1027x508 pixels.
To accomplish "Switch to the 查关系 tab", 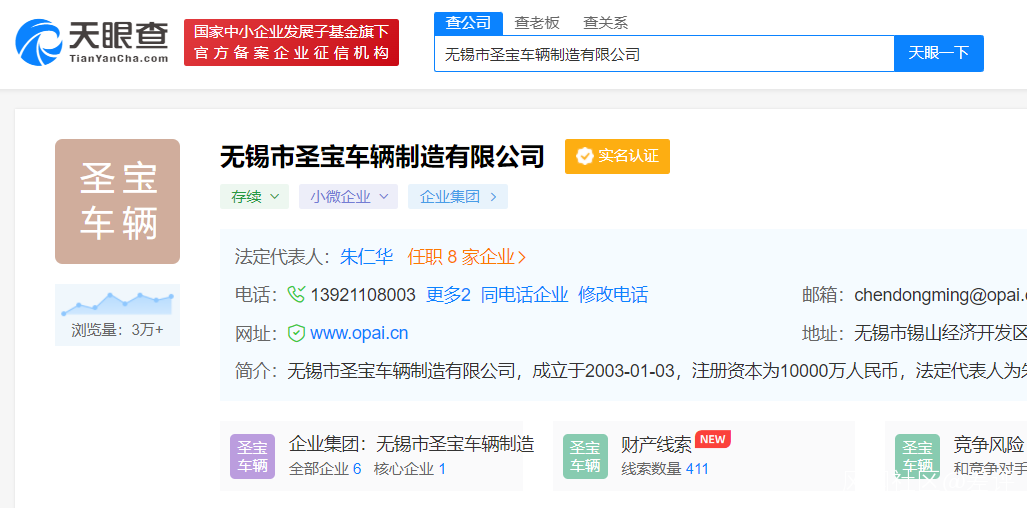I will point(606,23).
